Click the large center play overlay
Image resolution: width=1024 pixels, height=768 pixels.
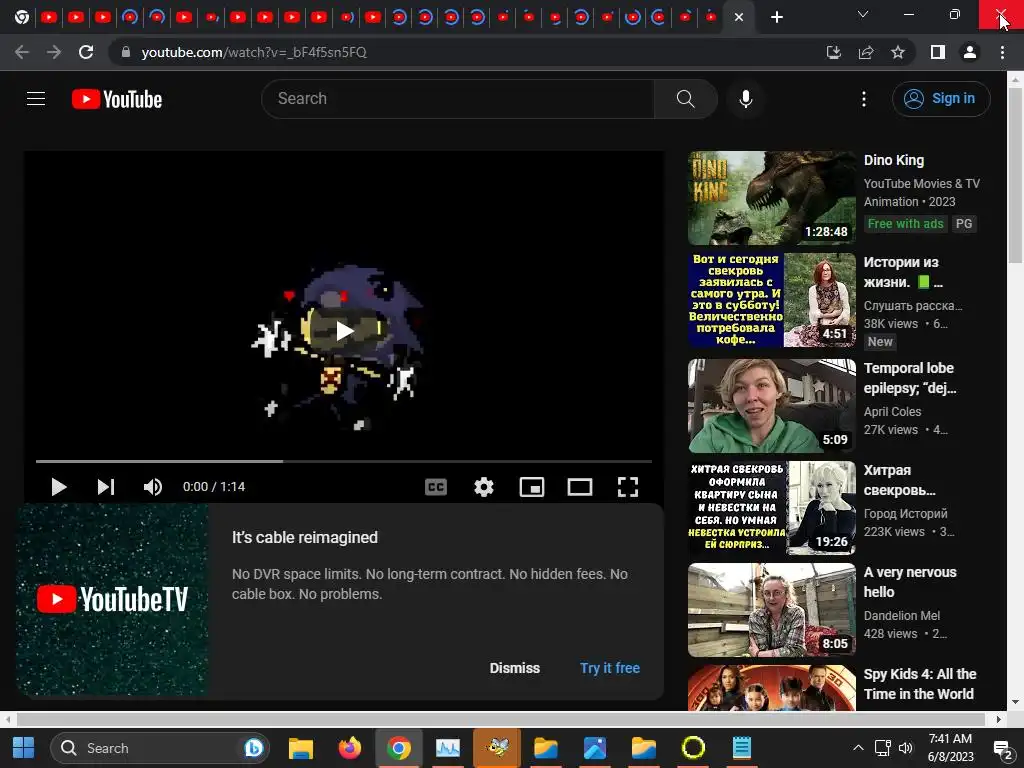tap(344, 330)
